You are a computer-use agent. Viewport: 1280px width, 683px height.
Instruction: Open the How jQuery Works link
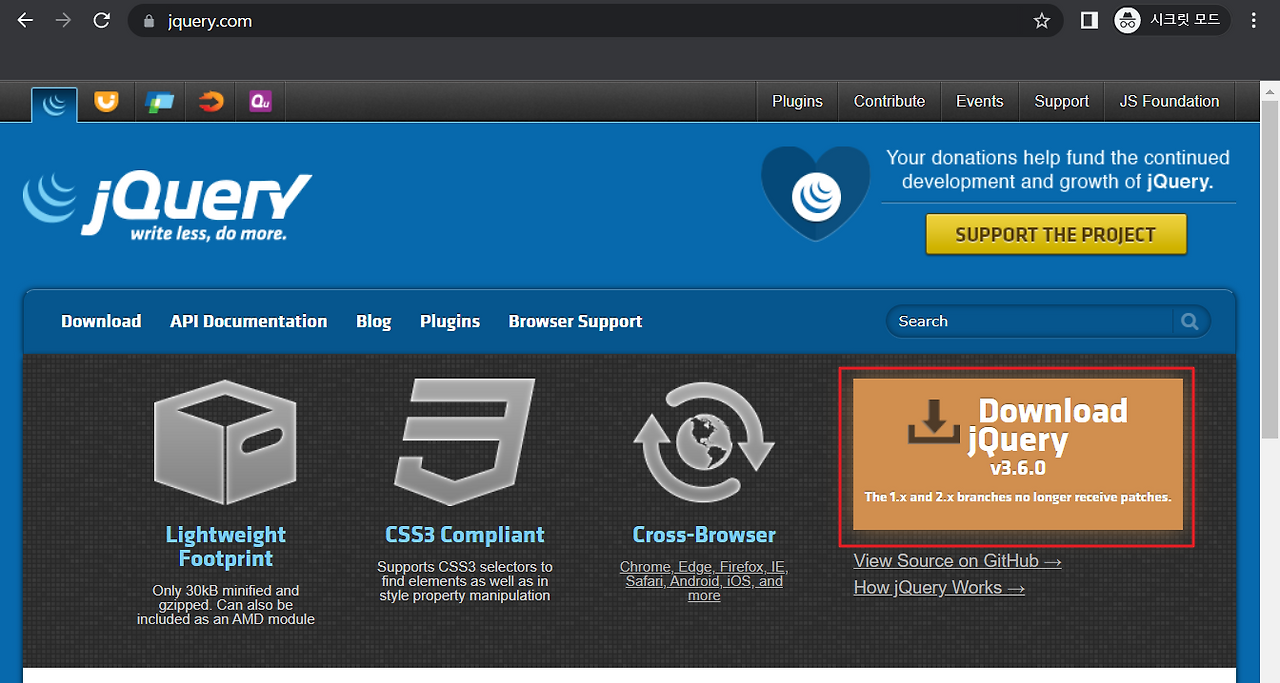[939, 588]
